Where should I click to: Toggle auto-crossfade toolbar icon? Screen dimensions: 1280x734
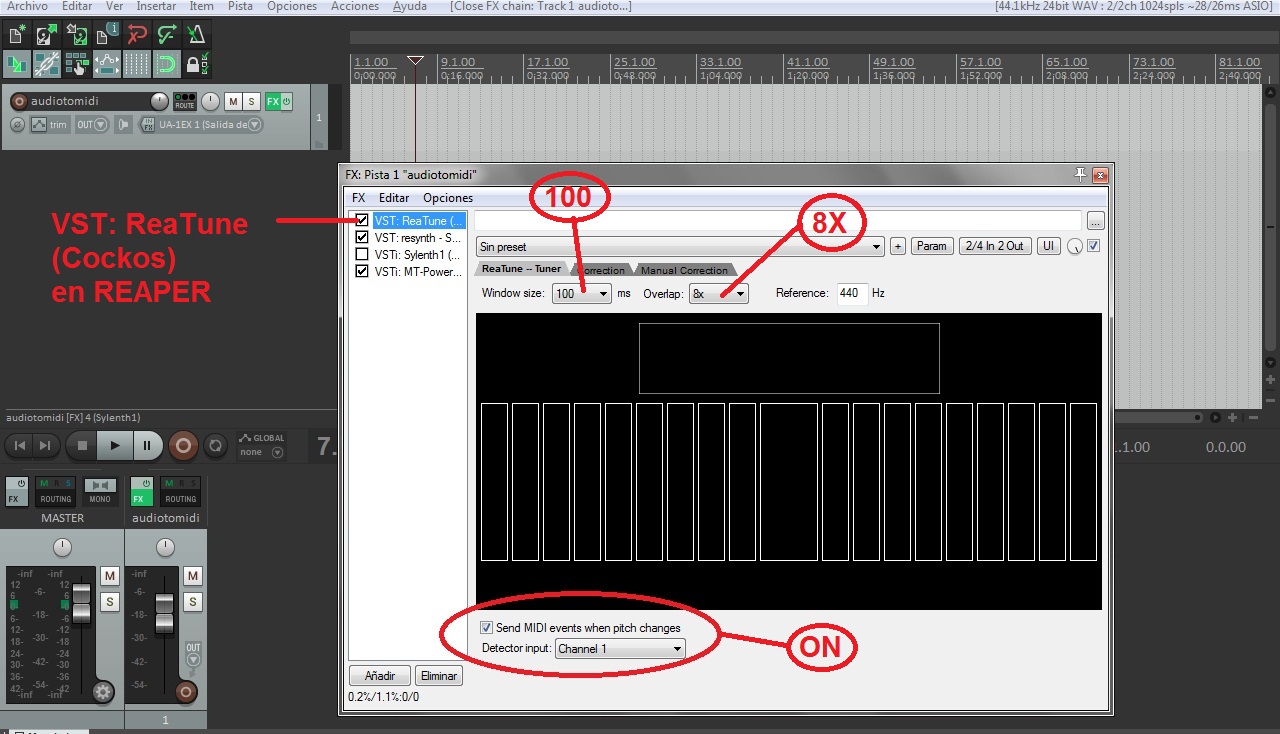[x=16, y=65]
